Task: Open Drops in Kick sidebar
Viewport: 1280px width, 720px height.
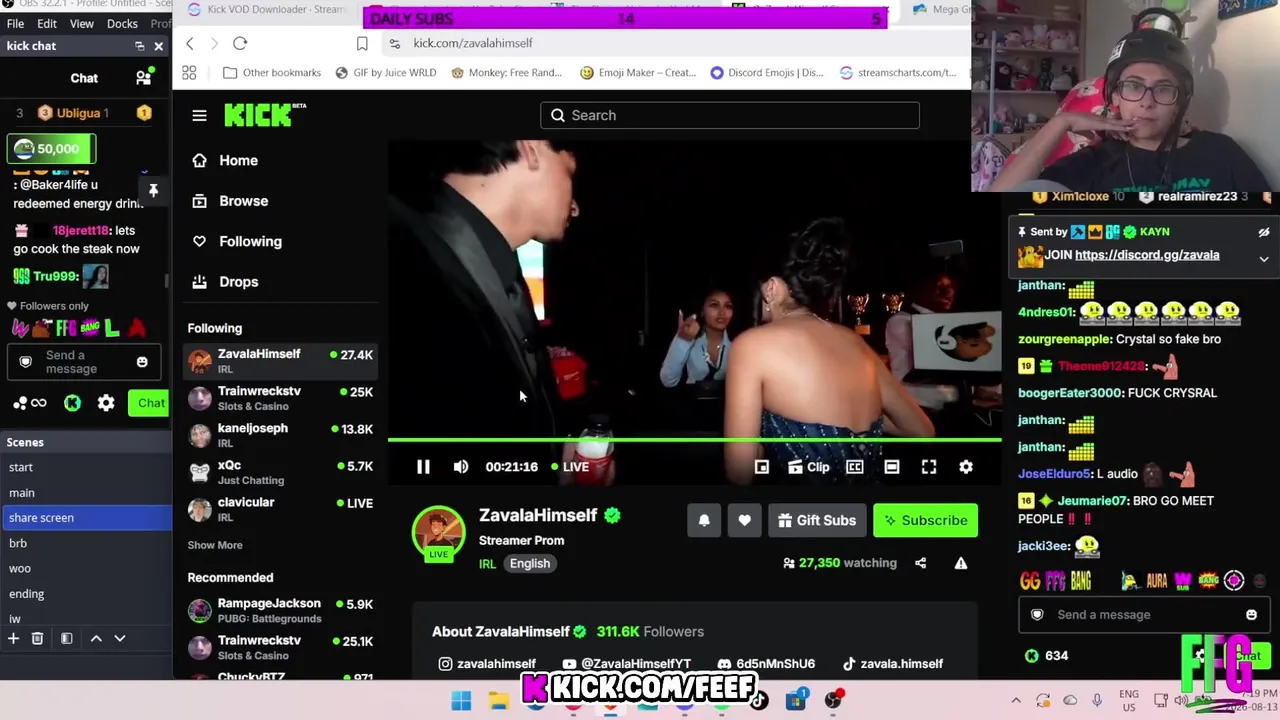Action: tap(226, 282)
